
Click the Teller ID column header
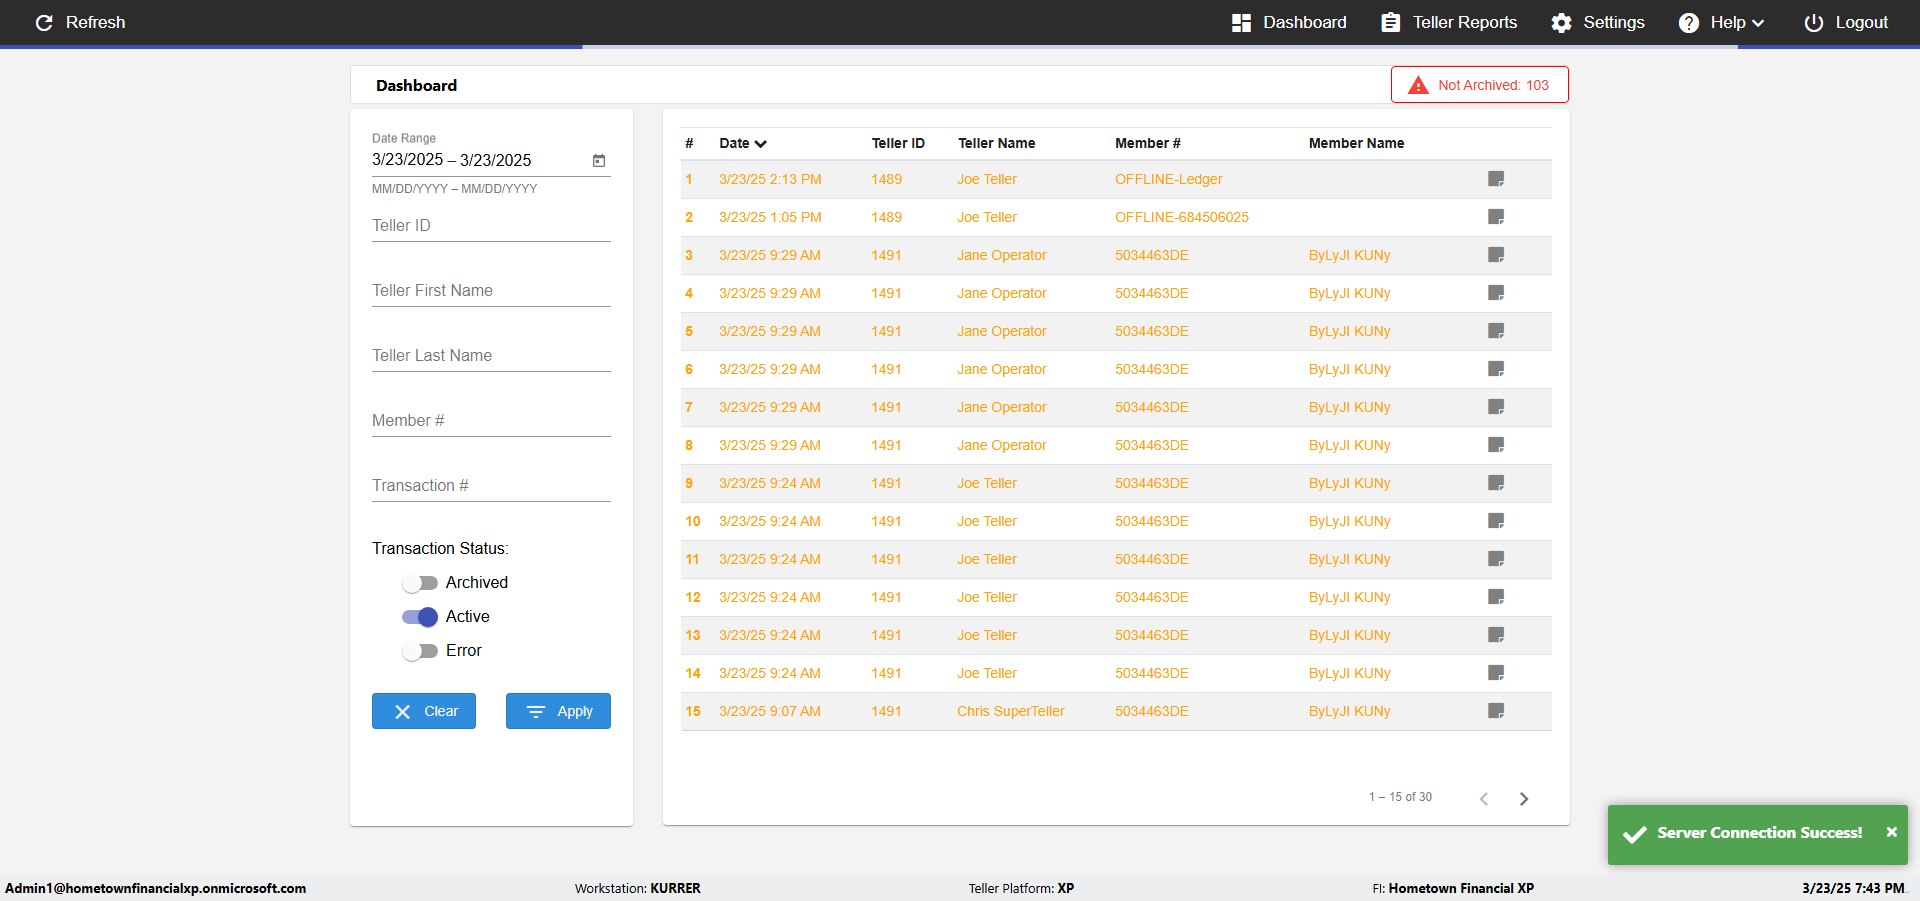pos(898,143)
